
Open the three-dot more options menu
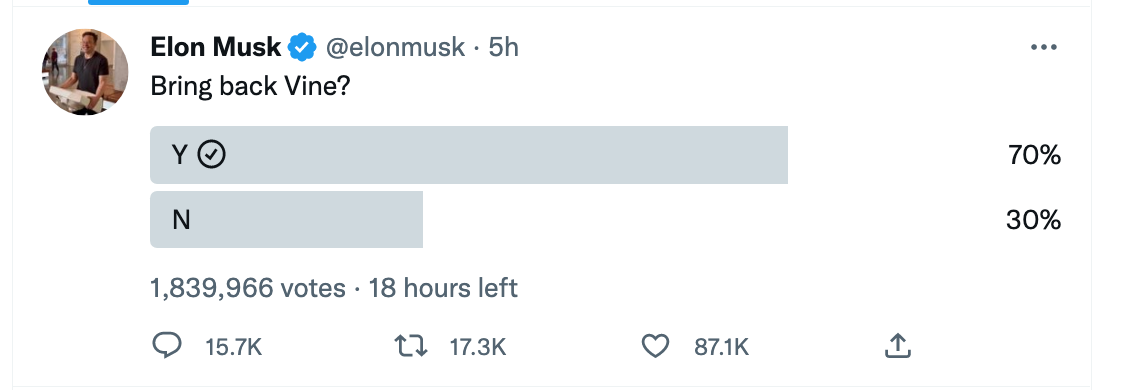click(1043, 48)
